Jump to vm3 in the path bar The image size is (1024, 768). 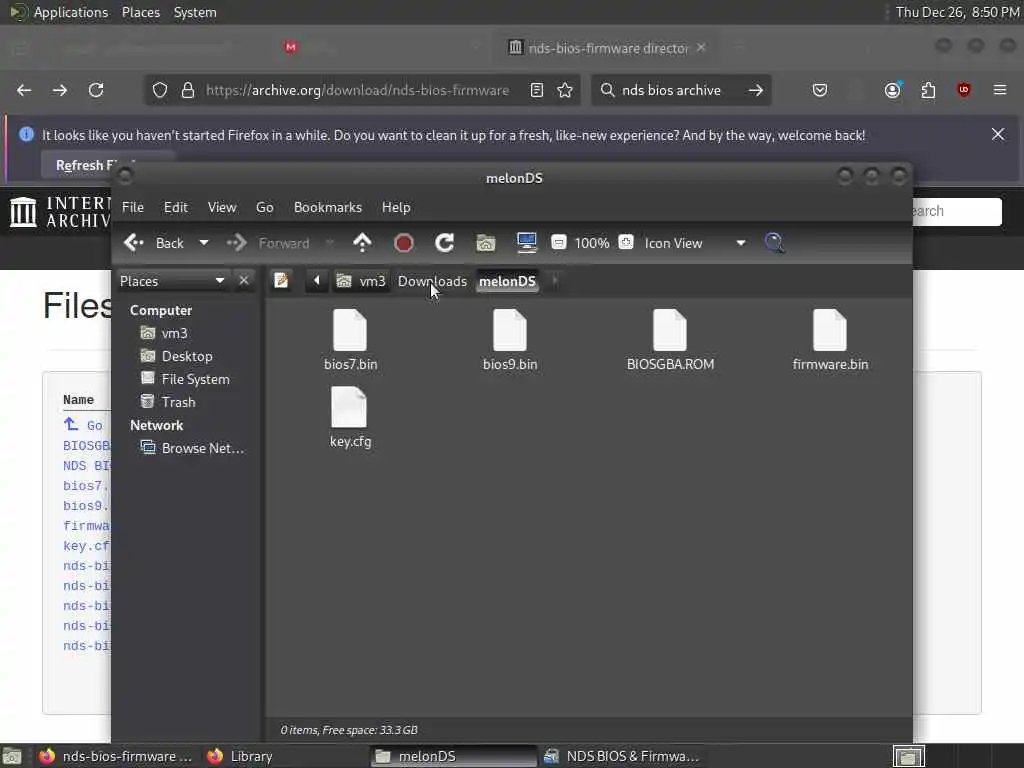(x=361, y=281)
